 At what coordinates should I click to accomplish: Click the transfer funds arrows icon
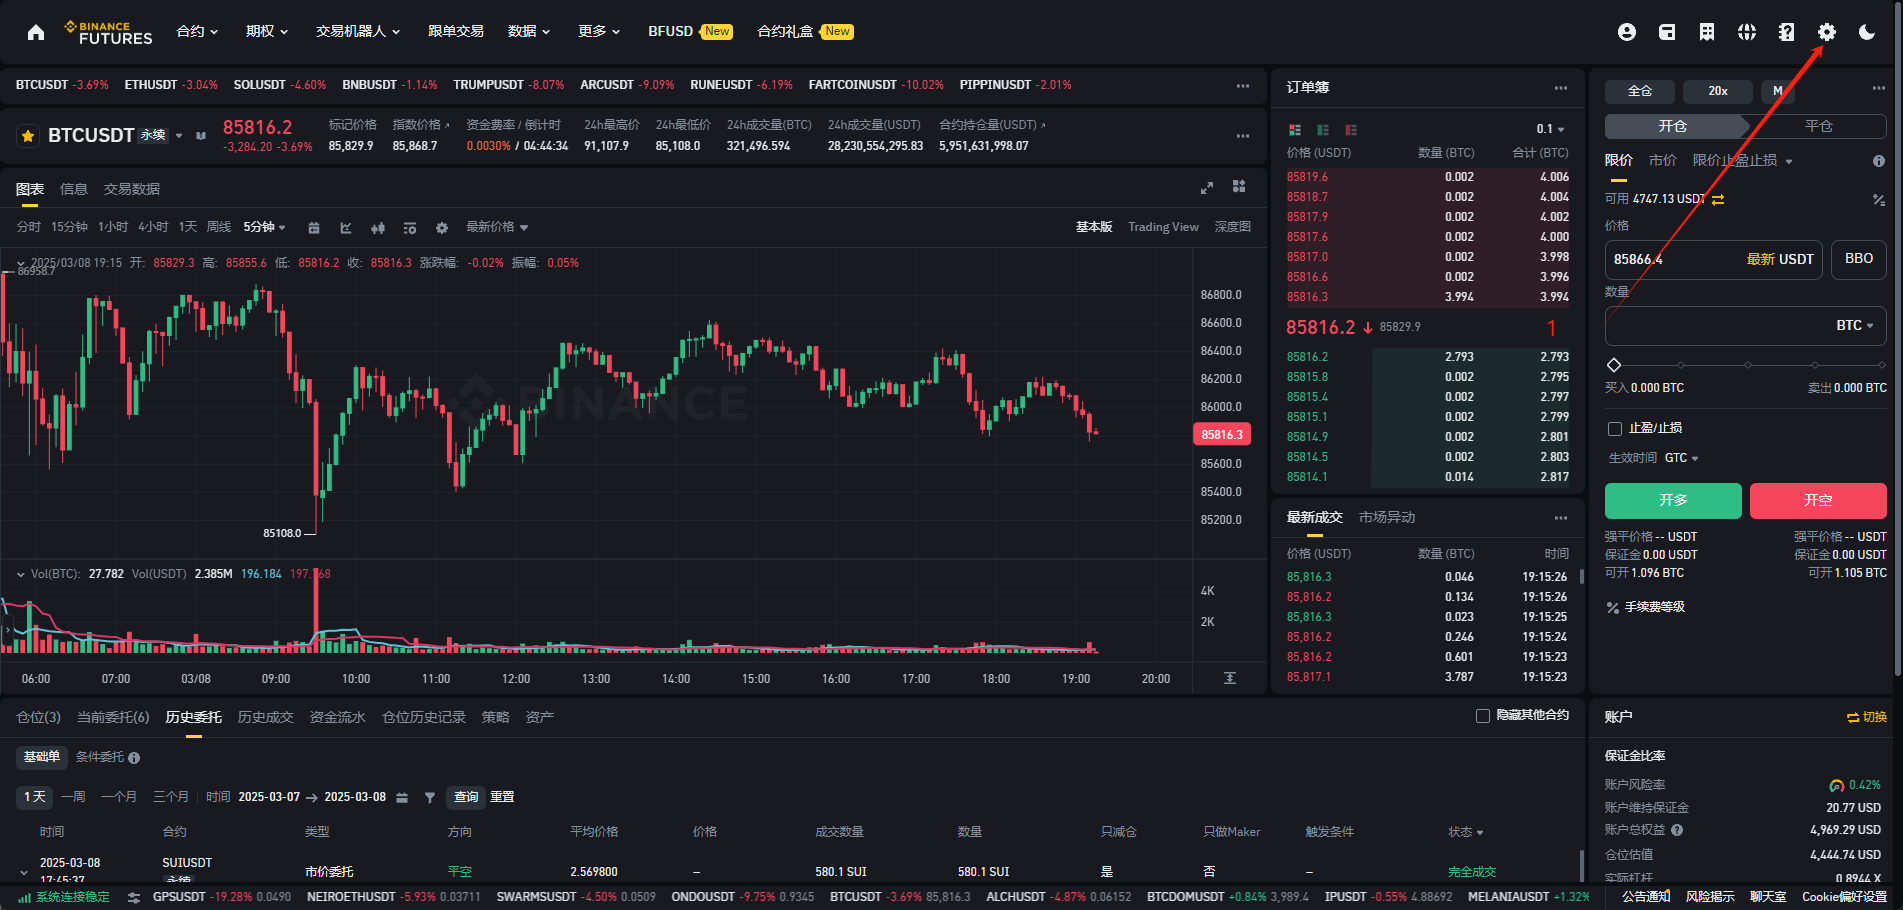pyautogui.click(x=1718, y=199)
